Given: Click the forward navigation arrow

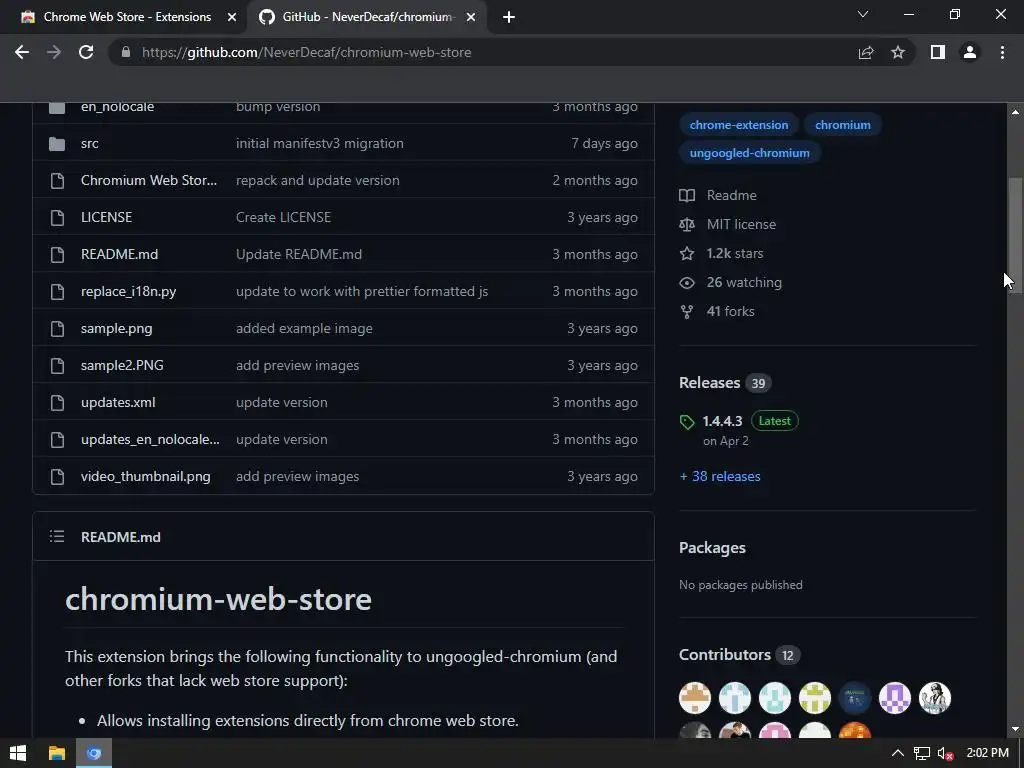Looking at the screenshot, I should pyautogui.click(x=54, y=52).
